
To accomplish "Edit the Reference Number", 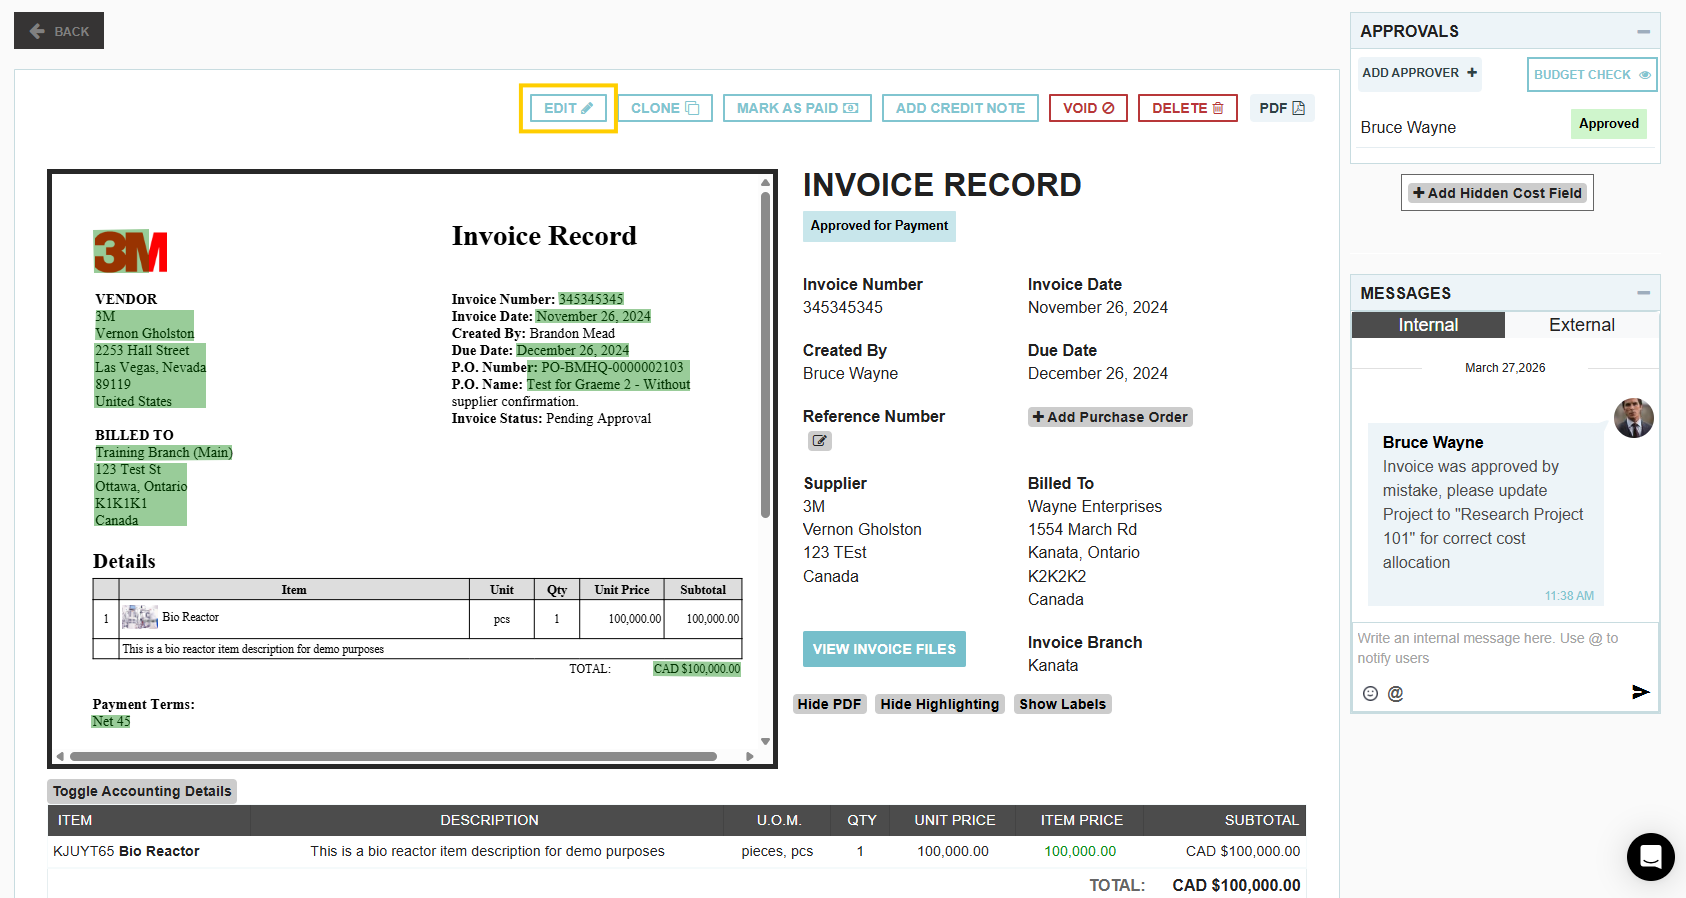I will pos(820,441).
